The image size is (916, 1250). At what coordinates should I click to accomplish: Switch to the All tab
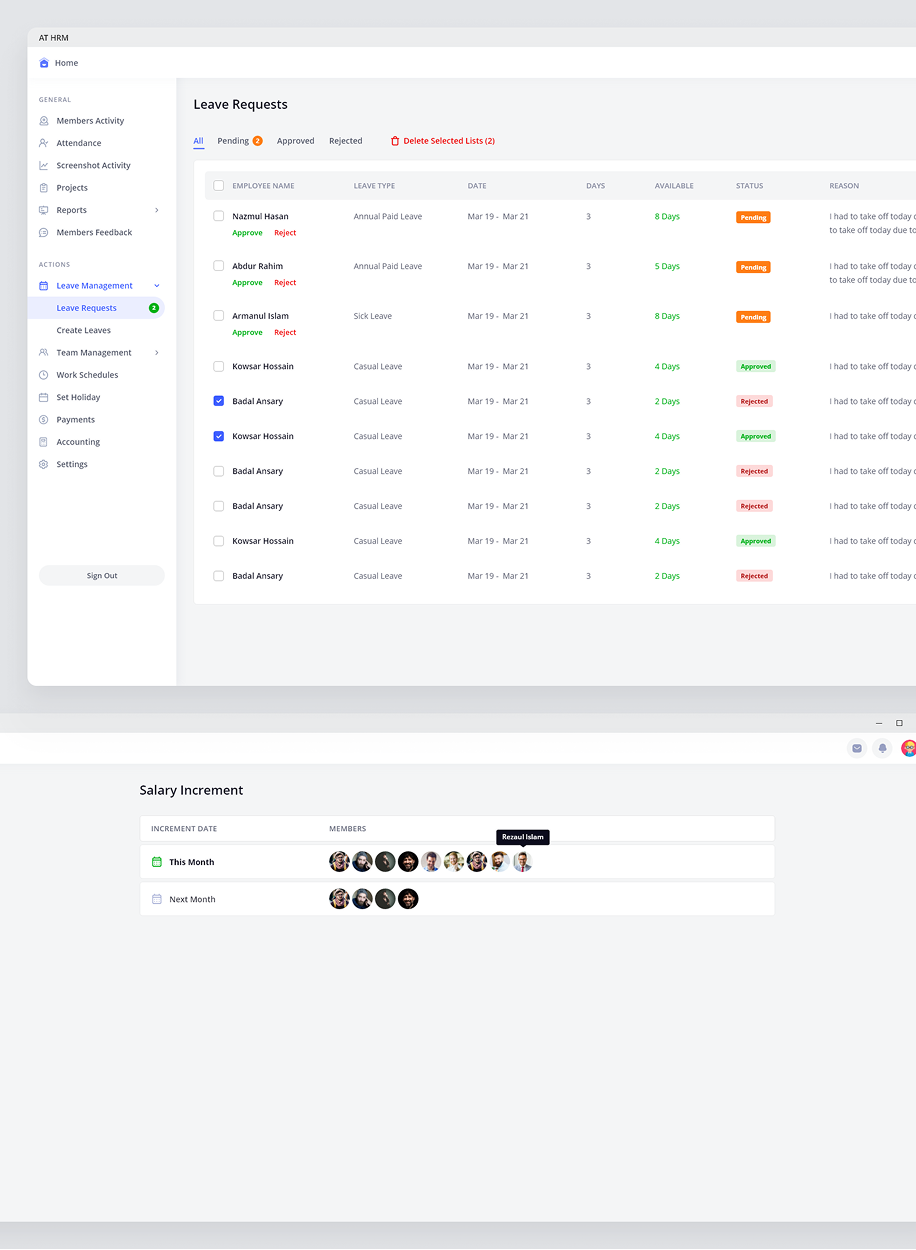(198, 141)
